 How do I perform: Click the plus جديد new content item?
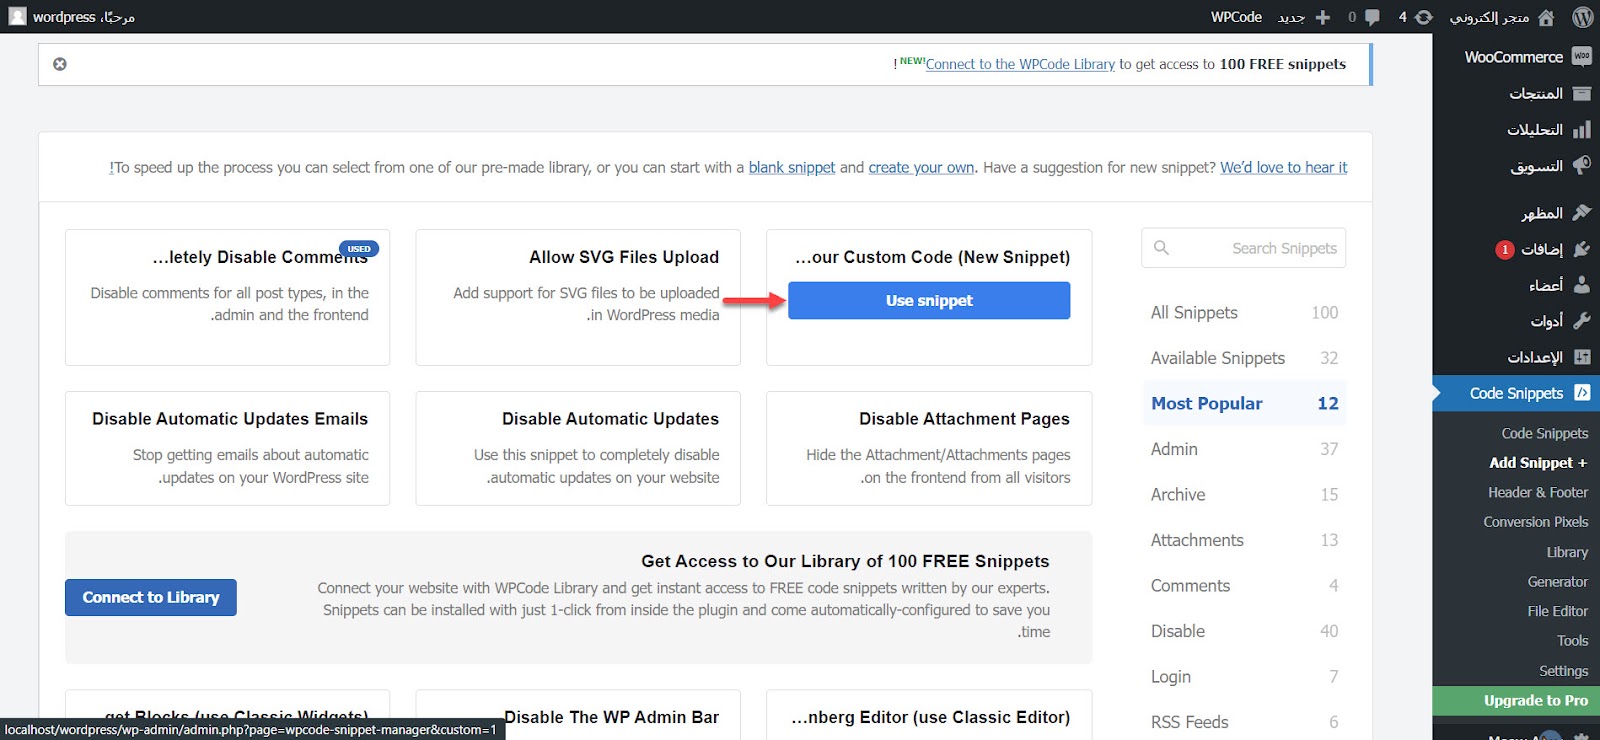click(x=1304, y=17)
